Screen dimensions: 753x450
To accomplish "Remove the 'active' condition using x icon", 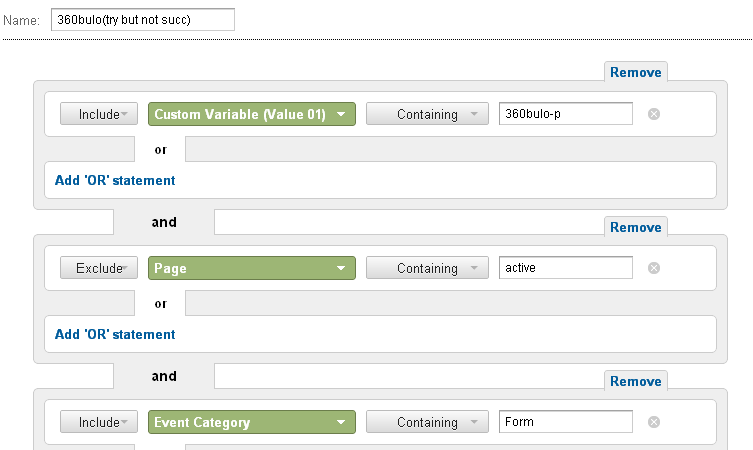I will coord(654,268).
